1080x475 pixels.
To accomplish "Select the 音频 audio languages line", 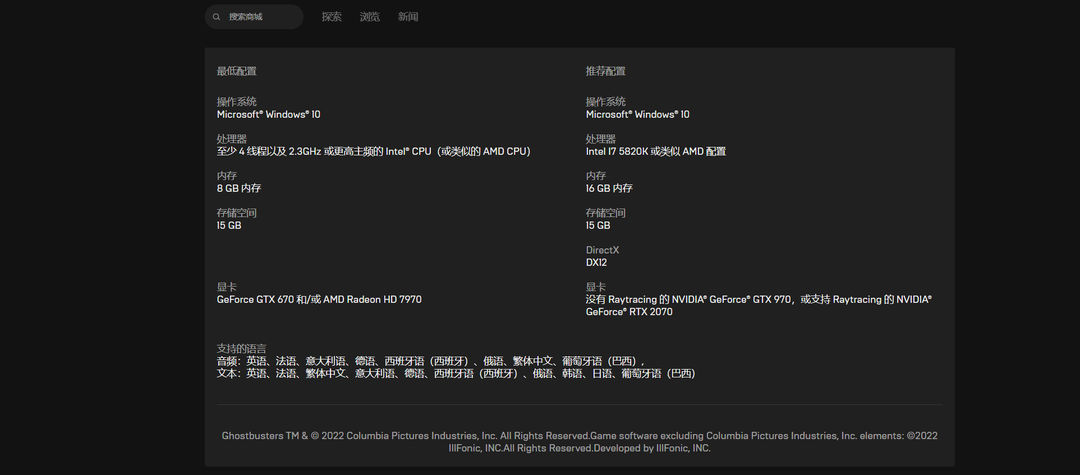I will coord(432,361).
